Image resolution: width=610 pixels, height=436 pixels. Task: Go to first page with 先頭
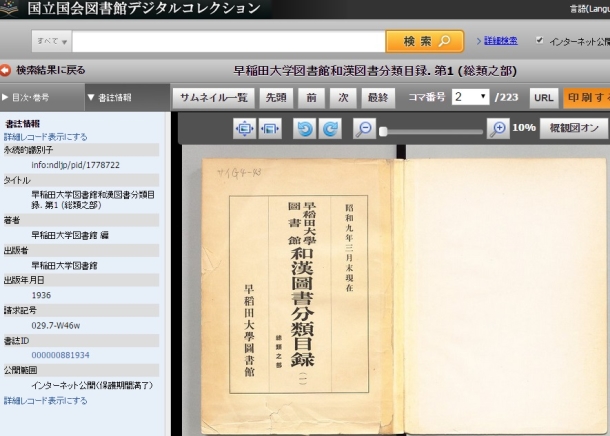click(276, 98)
